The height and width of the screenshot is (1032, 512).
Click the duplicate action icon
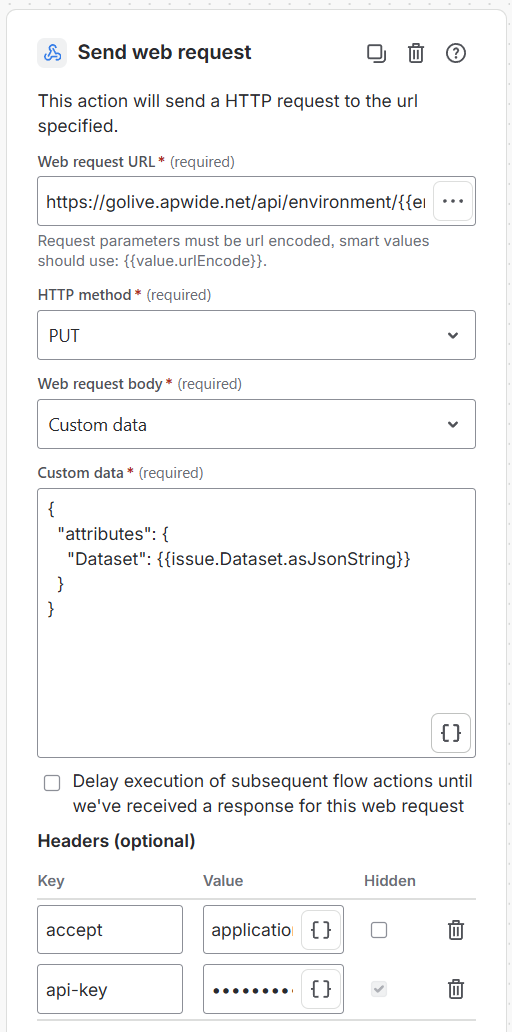pyautogui.click(x=376, y=53)
